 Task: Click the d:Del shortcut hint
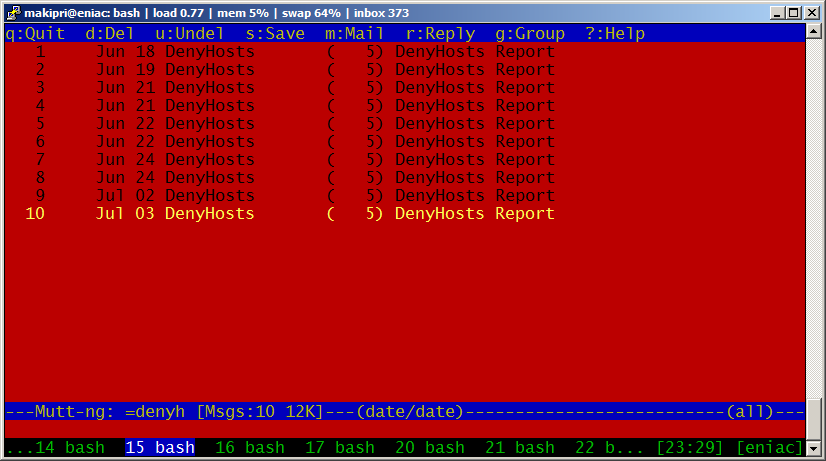point(110,34)
